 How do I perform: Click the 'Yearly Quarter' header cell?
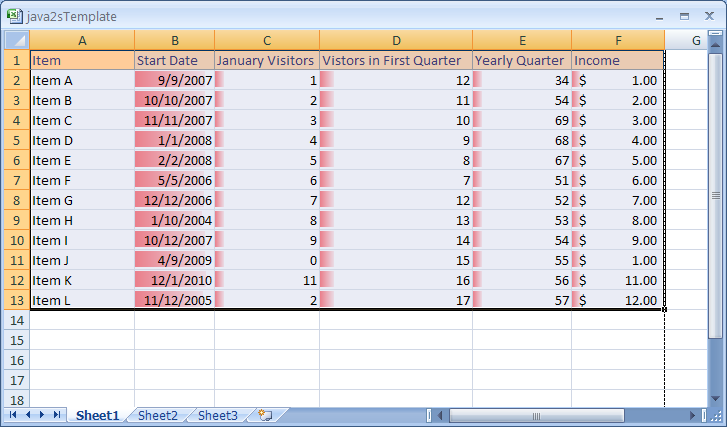pyautogui.click(x=522, y=60)
